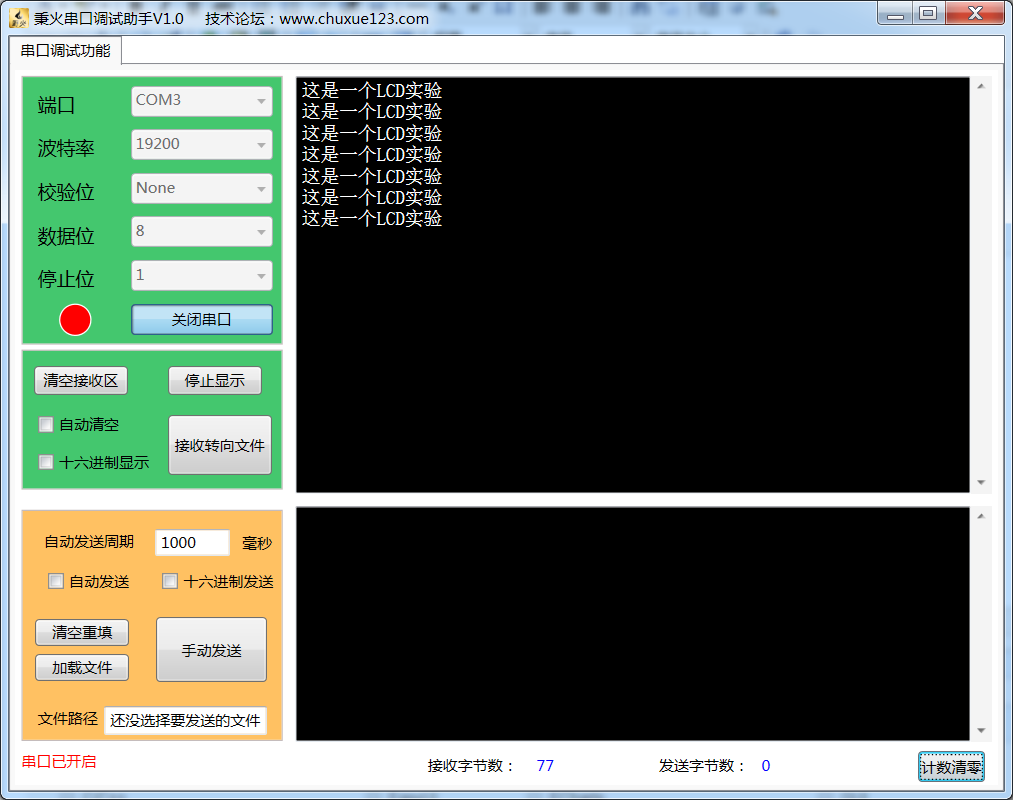This screenshot has width=1013, height=800.
Task: Expand the 数据位 8 dropdown
Action: [202, 231]
